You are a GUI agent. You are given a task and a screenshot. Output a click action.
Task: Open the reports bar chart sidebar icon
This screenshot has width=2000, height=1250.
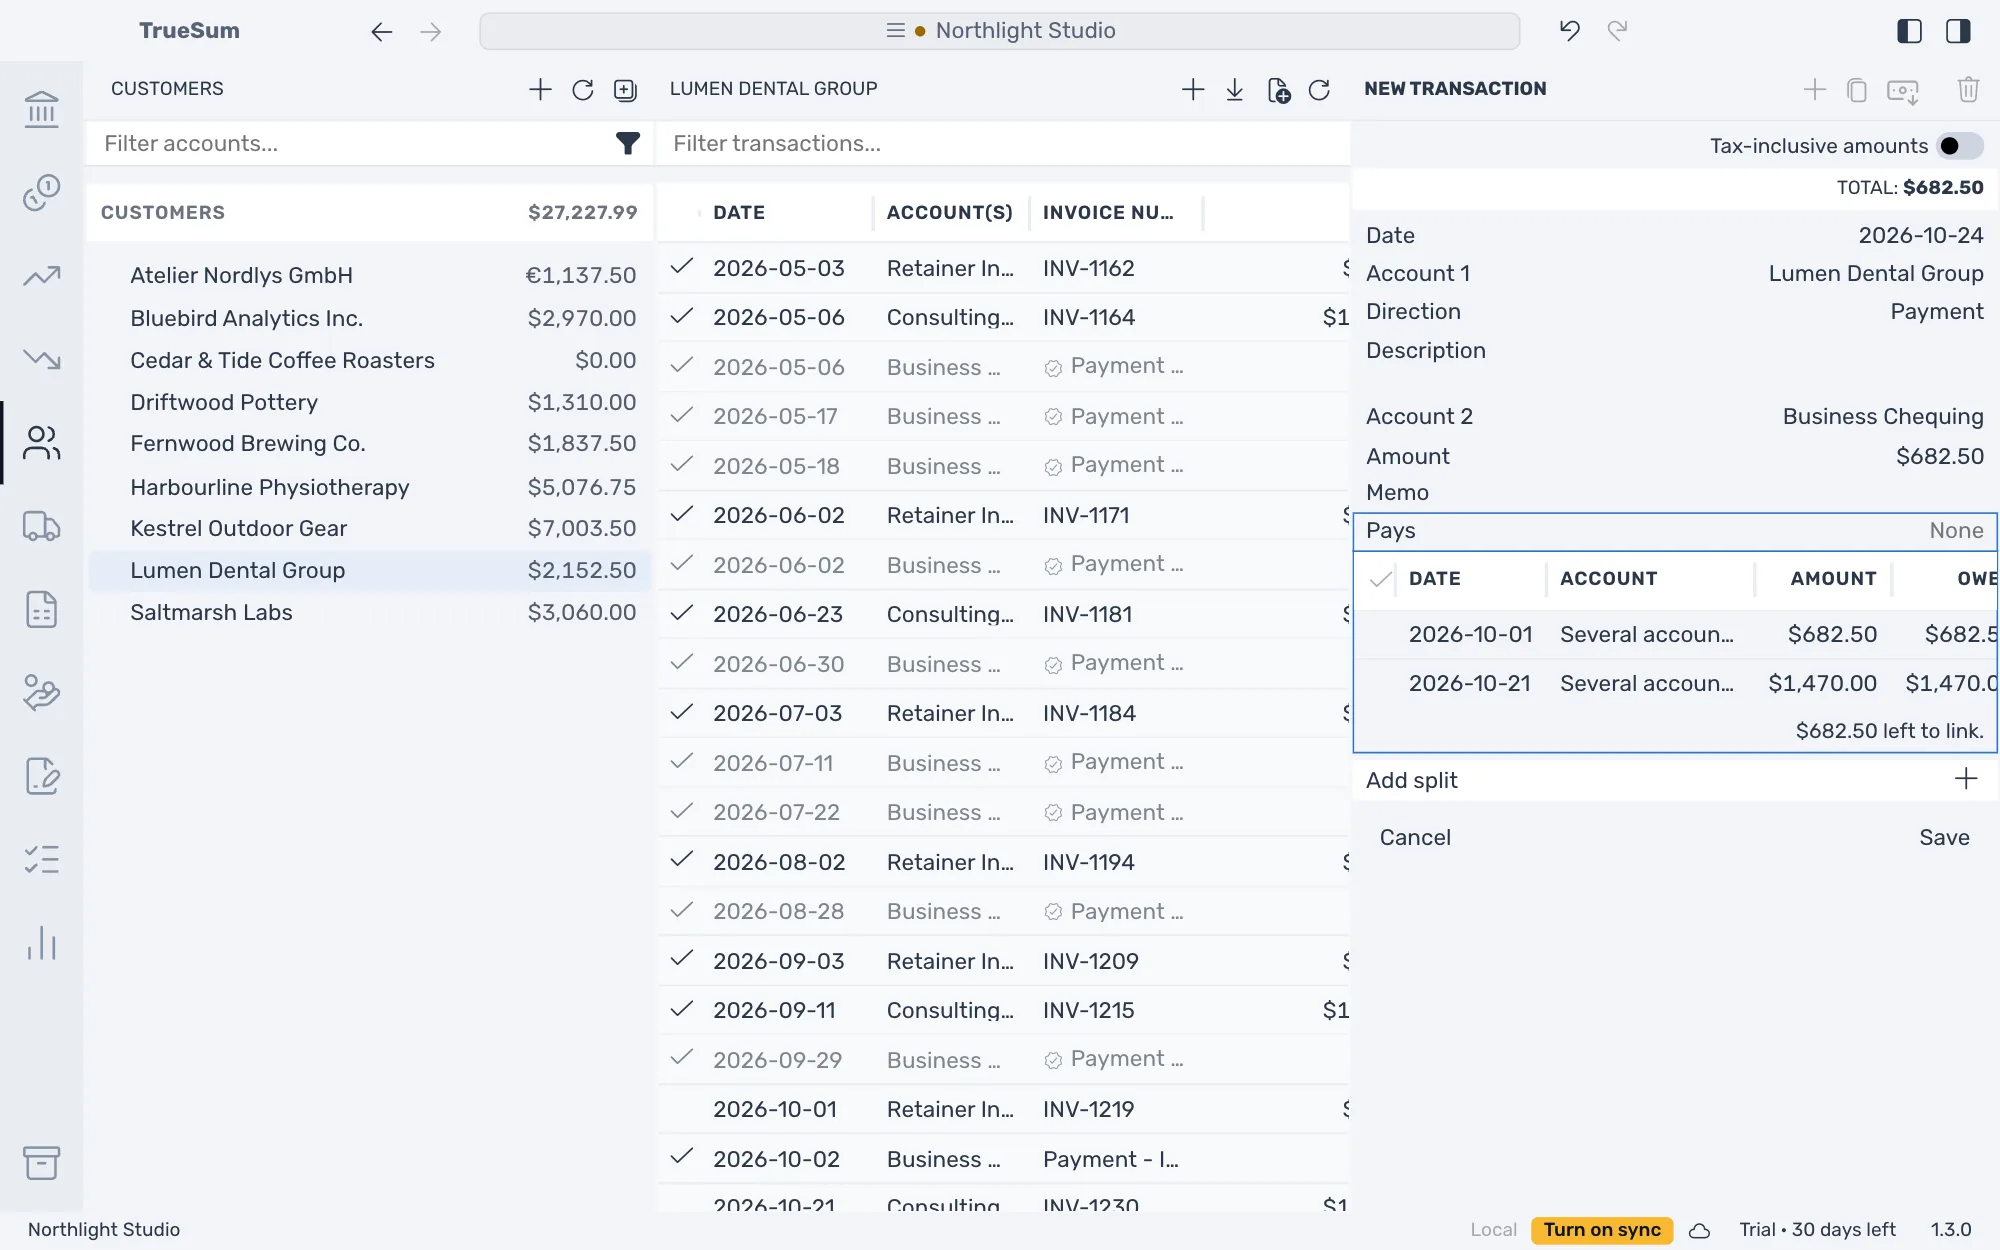(41, 942)
